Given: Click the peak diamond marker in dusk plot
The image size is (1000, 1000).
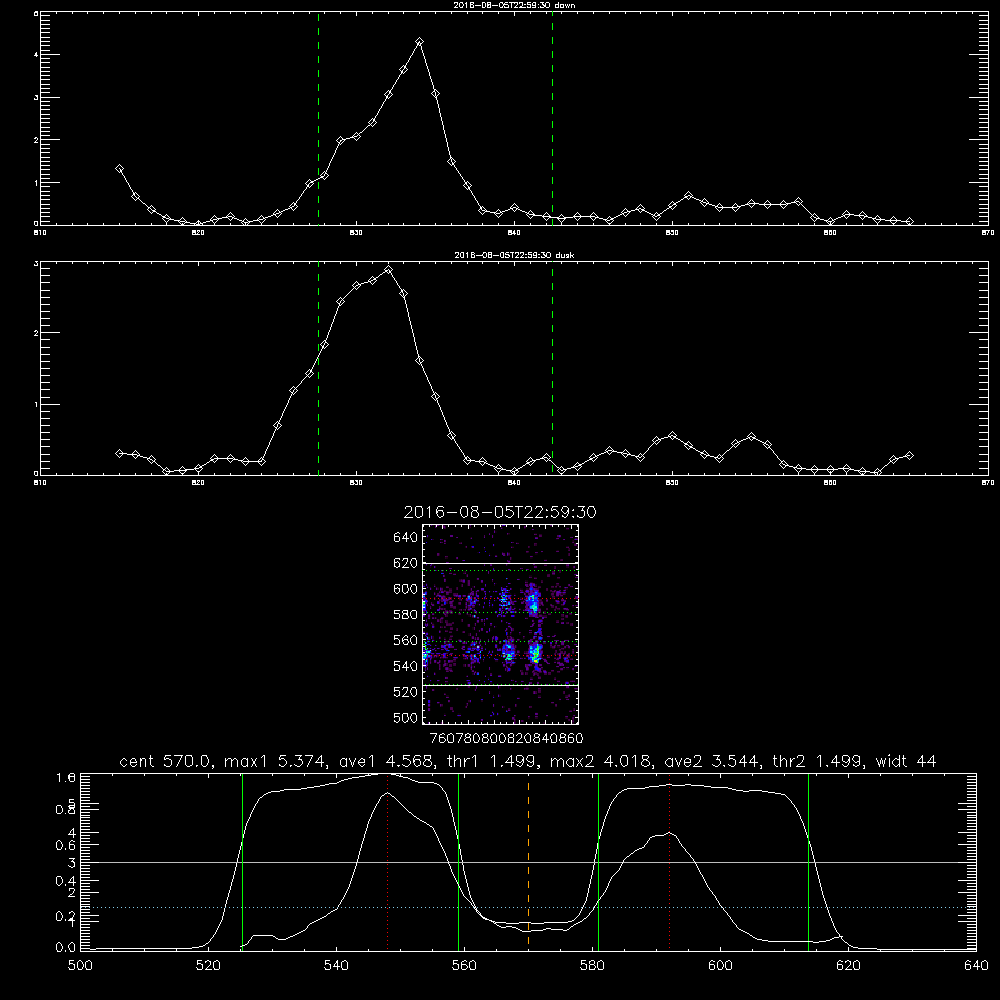Looking at the screenshot, I should pos(388,270).
